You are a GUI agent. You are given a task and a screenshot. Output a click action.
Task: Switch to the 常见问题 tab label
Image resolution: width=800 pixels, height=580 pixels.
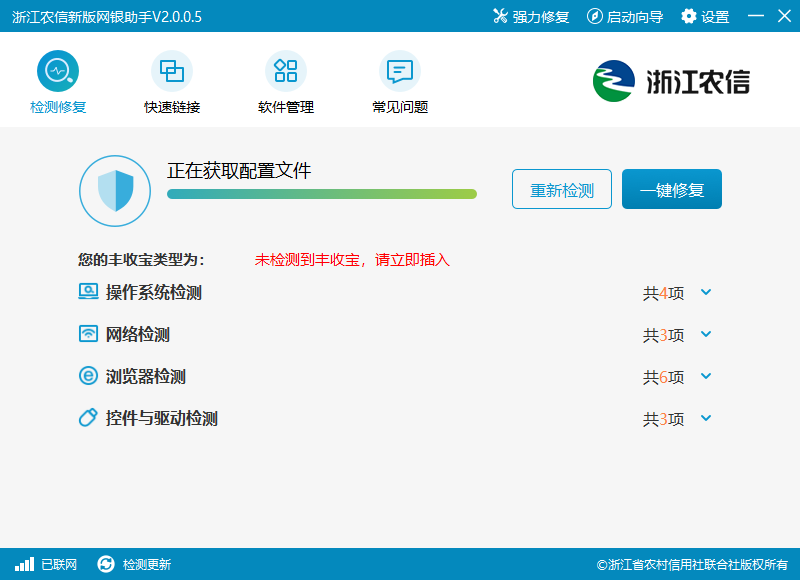coord(400,107)
